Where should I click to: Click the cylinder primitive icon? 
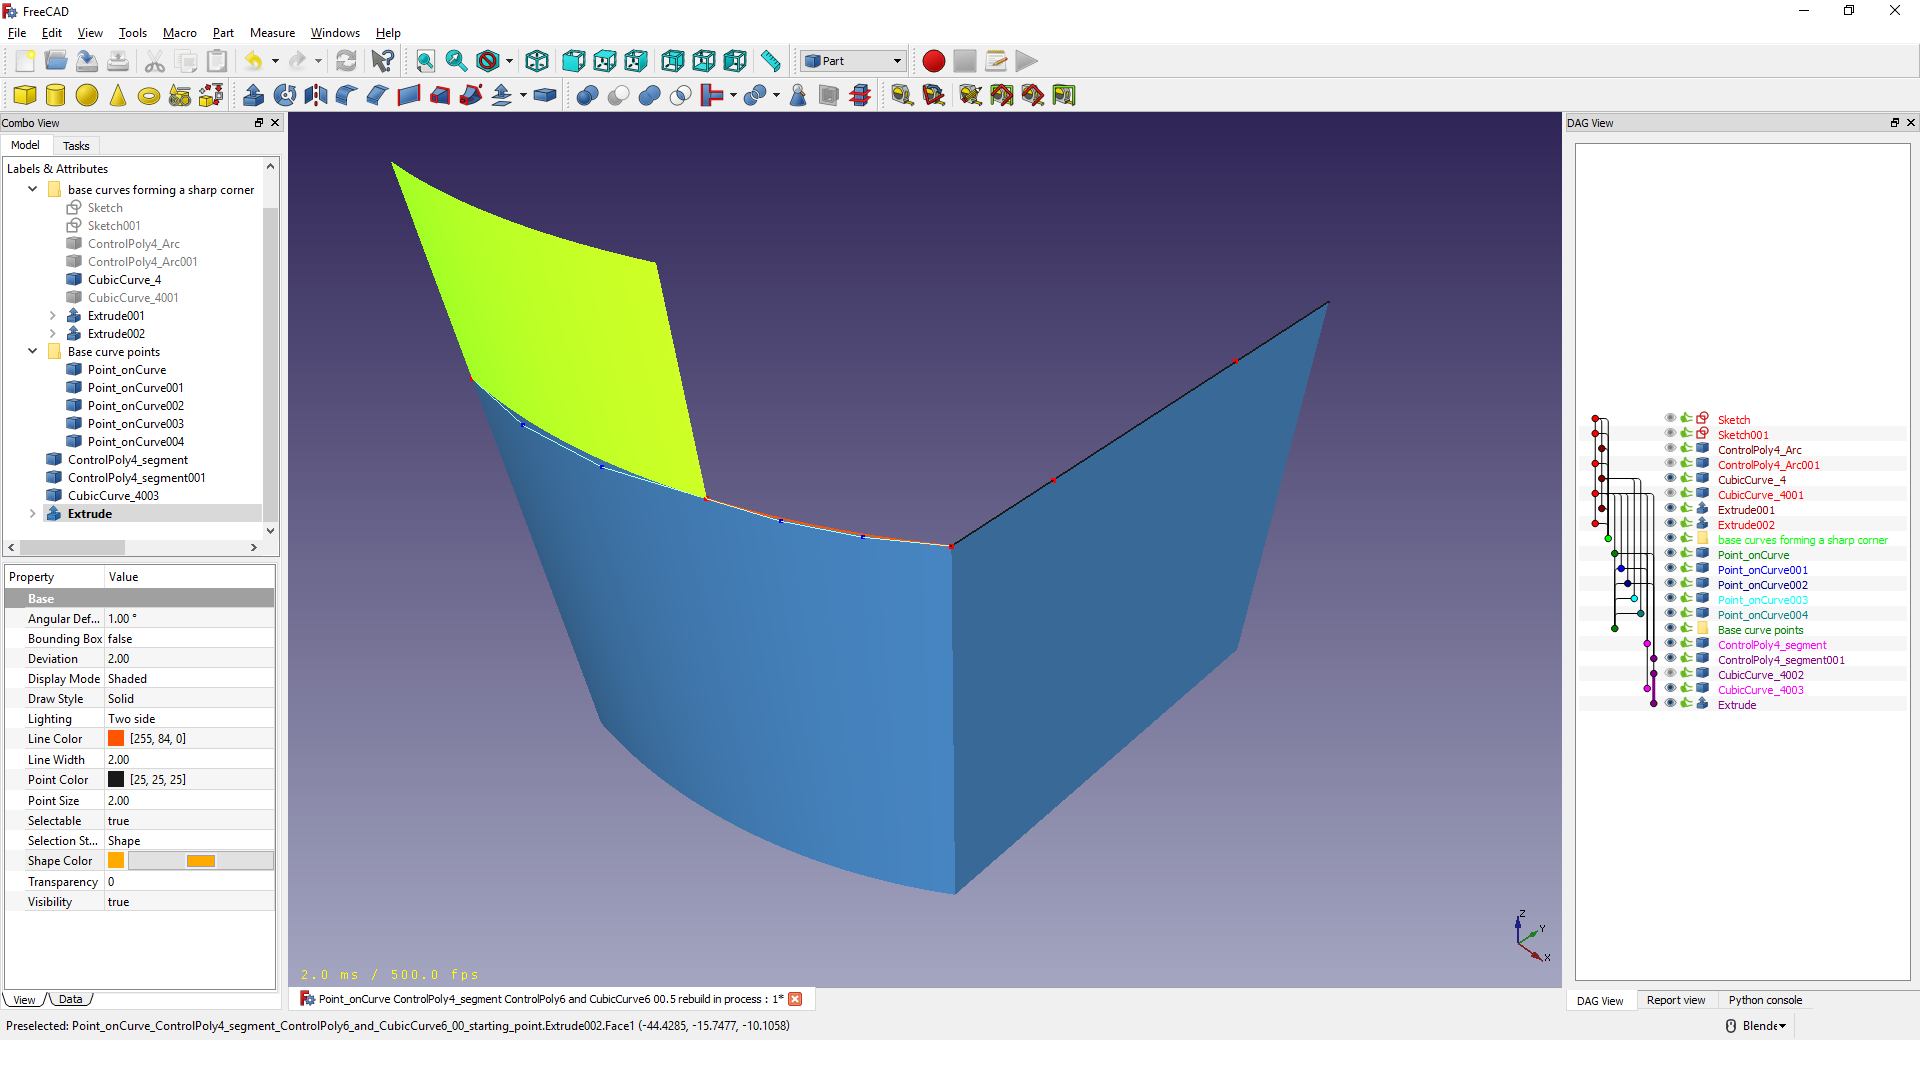56,95
